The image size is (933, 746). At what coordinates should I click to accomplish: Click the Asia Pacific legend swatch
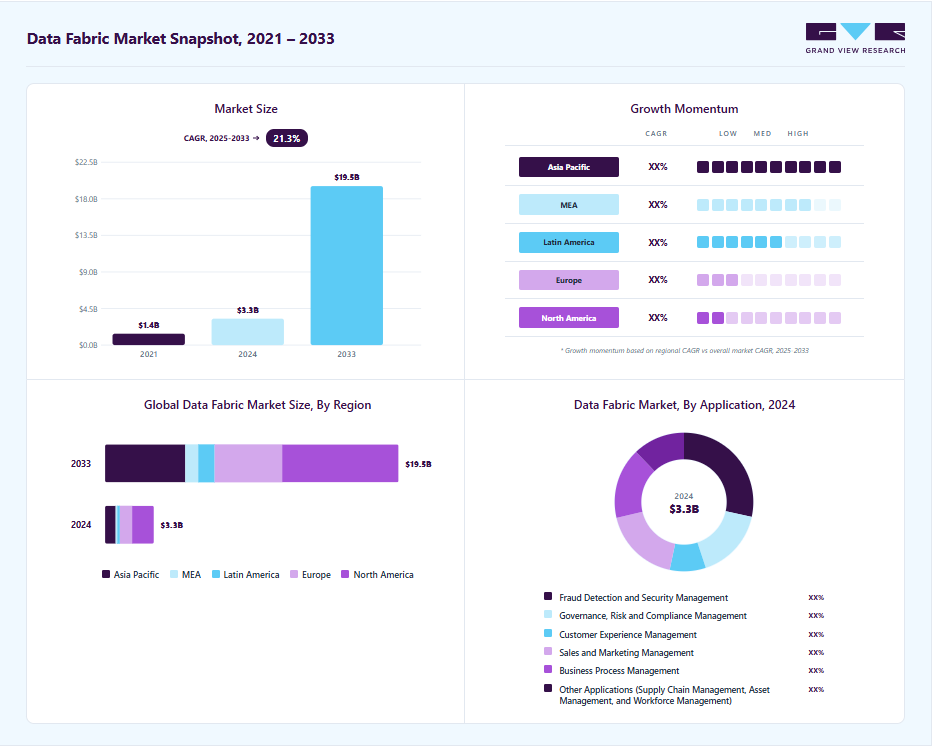point(106,574)
